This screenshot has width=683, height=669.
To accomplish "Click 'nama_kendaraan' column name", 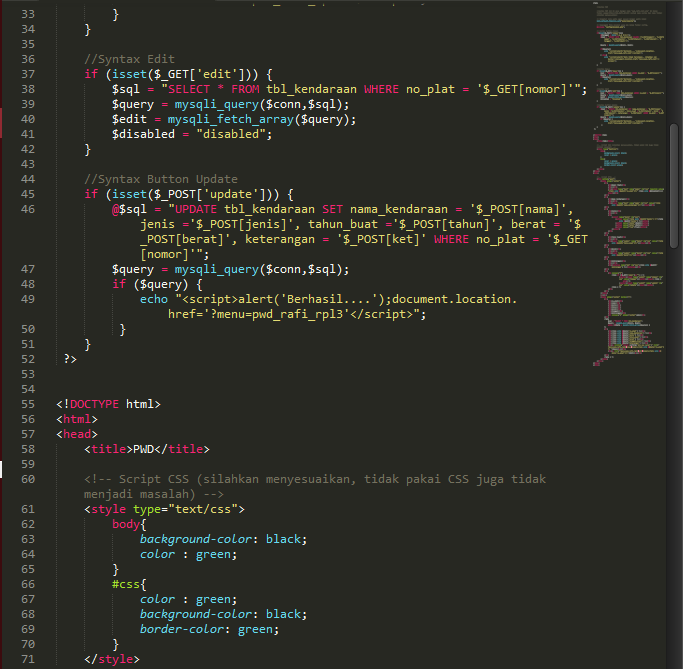I will tap(399, 209).
